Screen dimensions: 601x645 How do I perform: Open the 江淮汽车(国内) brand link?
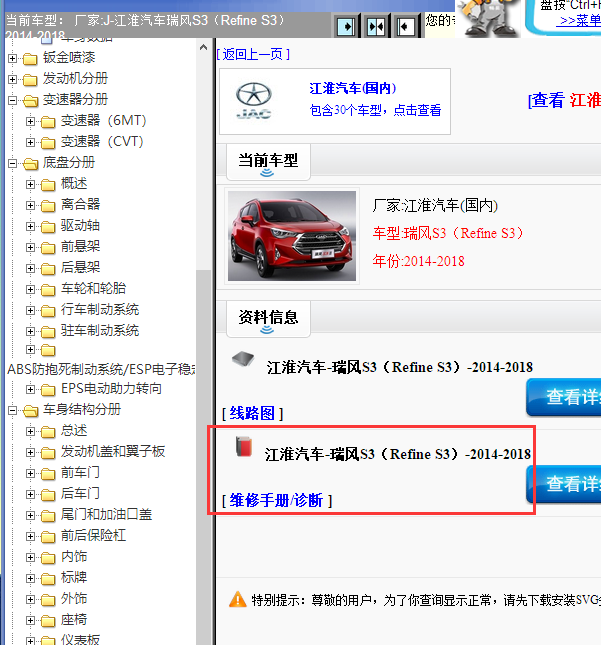click(x=353, y=88)
